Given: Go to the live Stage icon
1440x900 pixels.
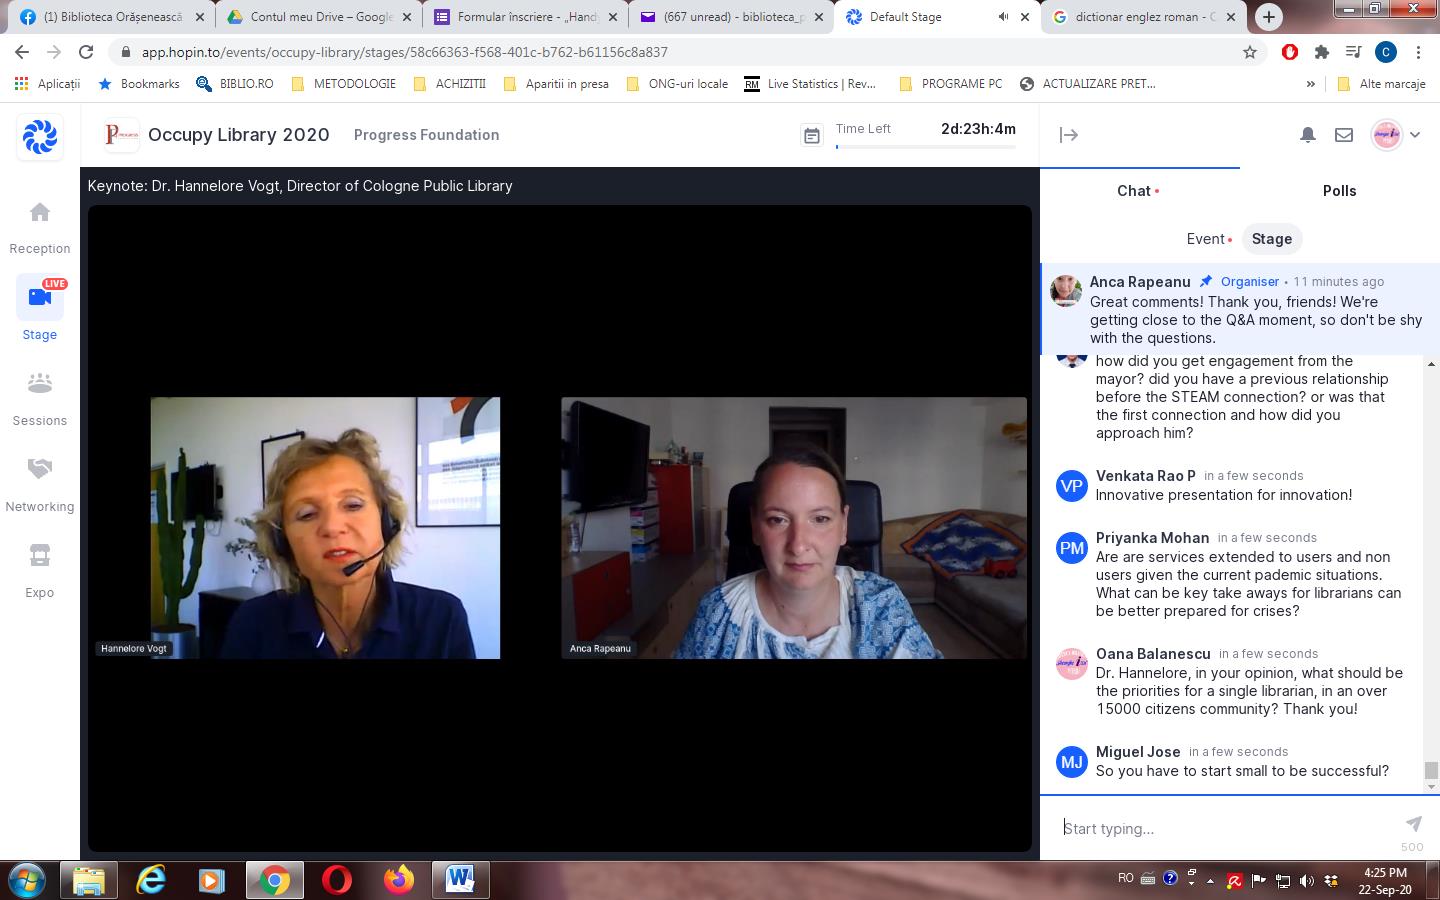Looking at the screenshot, I should 40,297.
